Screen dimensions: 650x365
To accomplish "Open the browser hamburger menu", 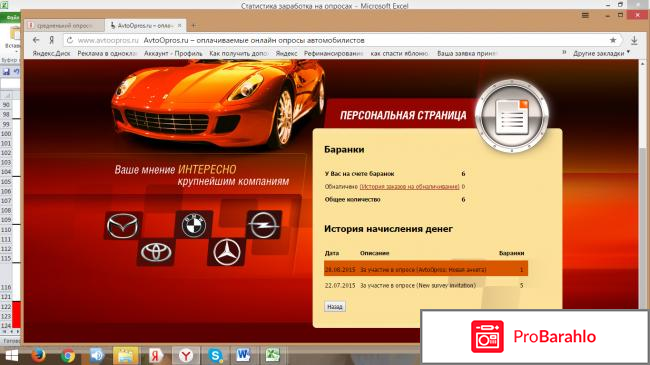I will click(585, 15).
